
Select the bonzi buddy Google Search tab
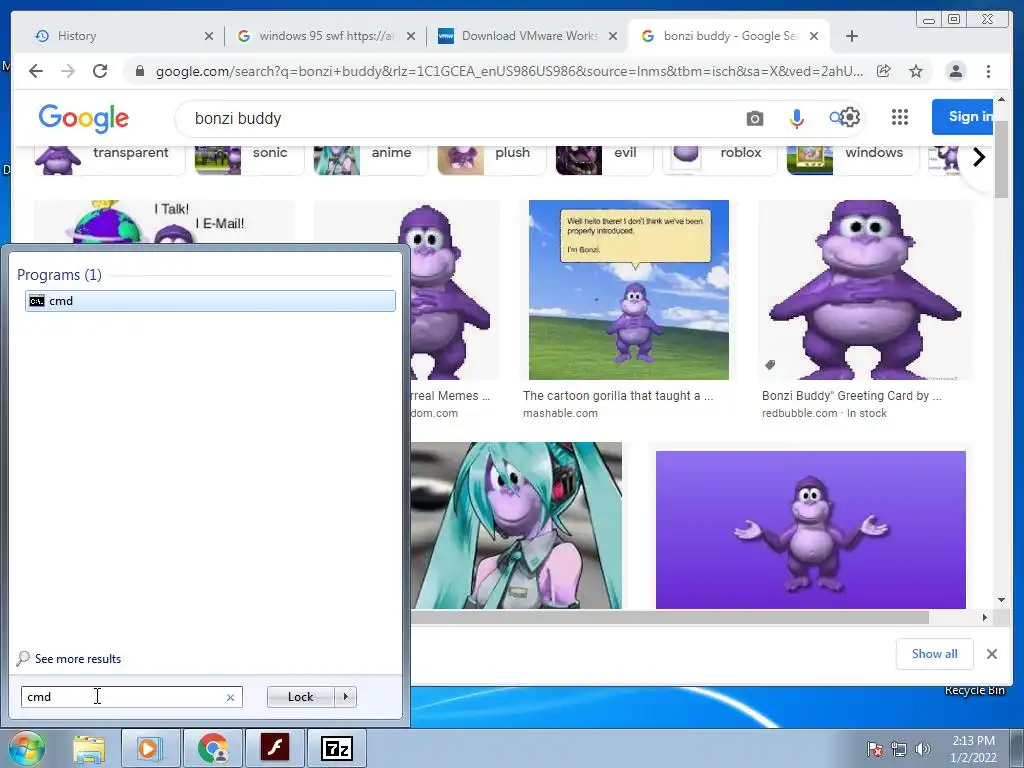pyautogui.click(x=731, y=36)
